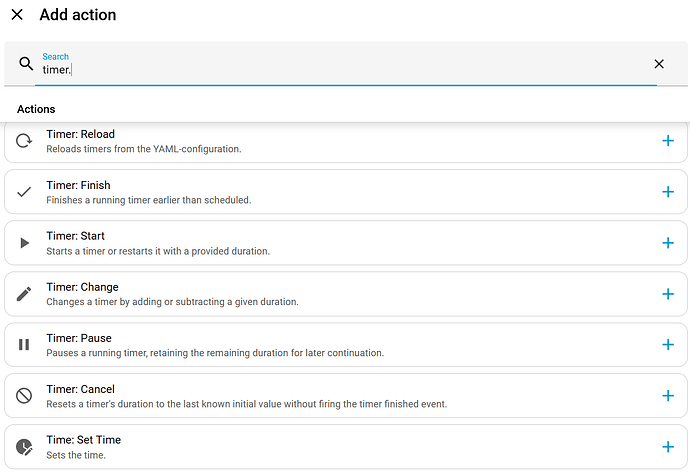Viewport: 690px width, 474px height.
Task: Select the Timer: Start list entry
Action: pyautogui.click(x=300, y=243)
